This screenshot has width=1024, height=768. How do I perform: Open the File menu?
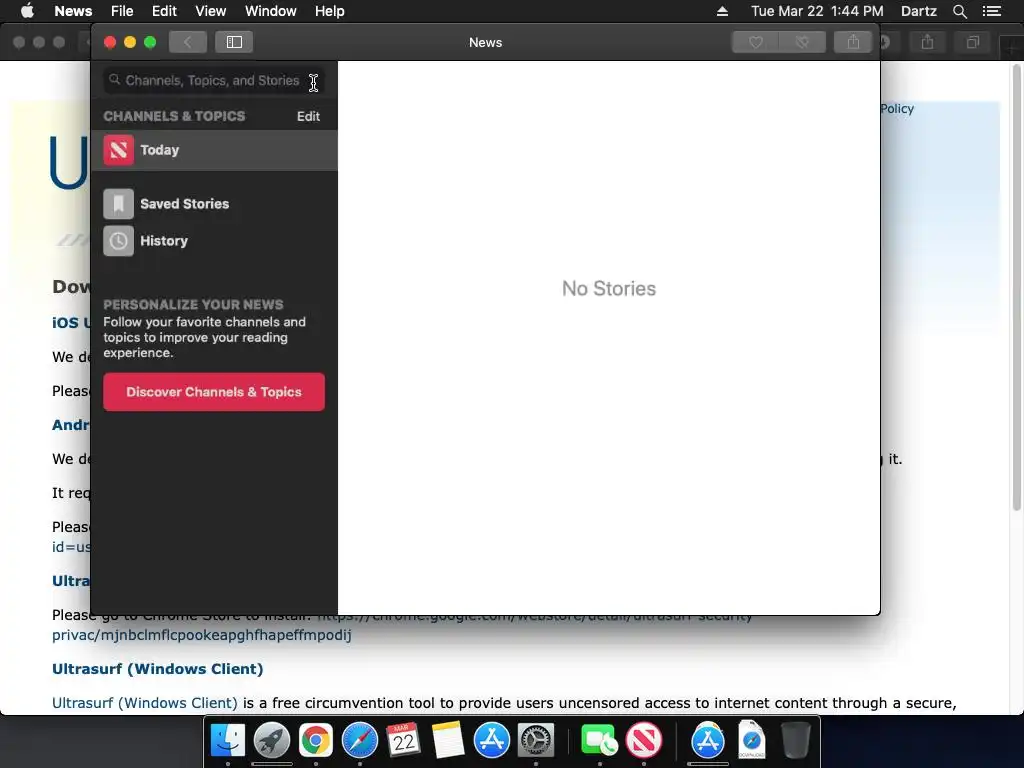(x=122, y=11)
